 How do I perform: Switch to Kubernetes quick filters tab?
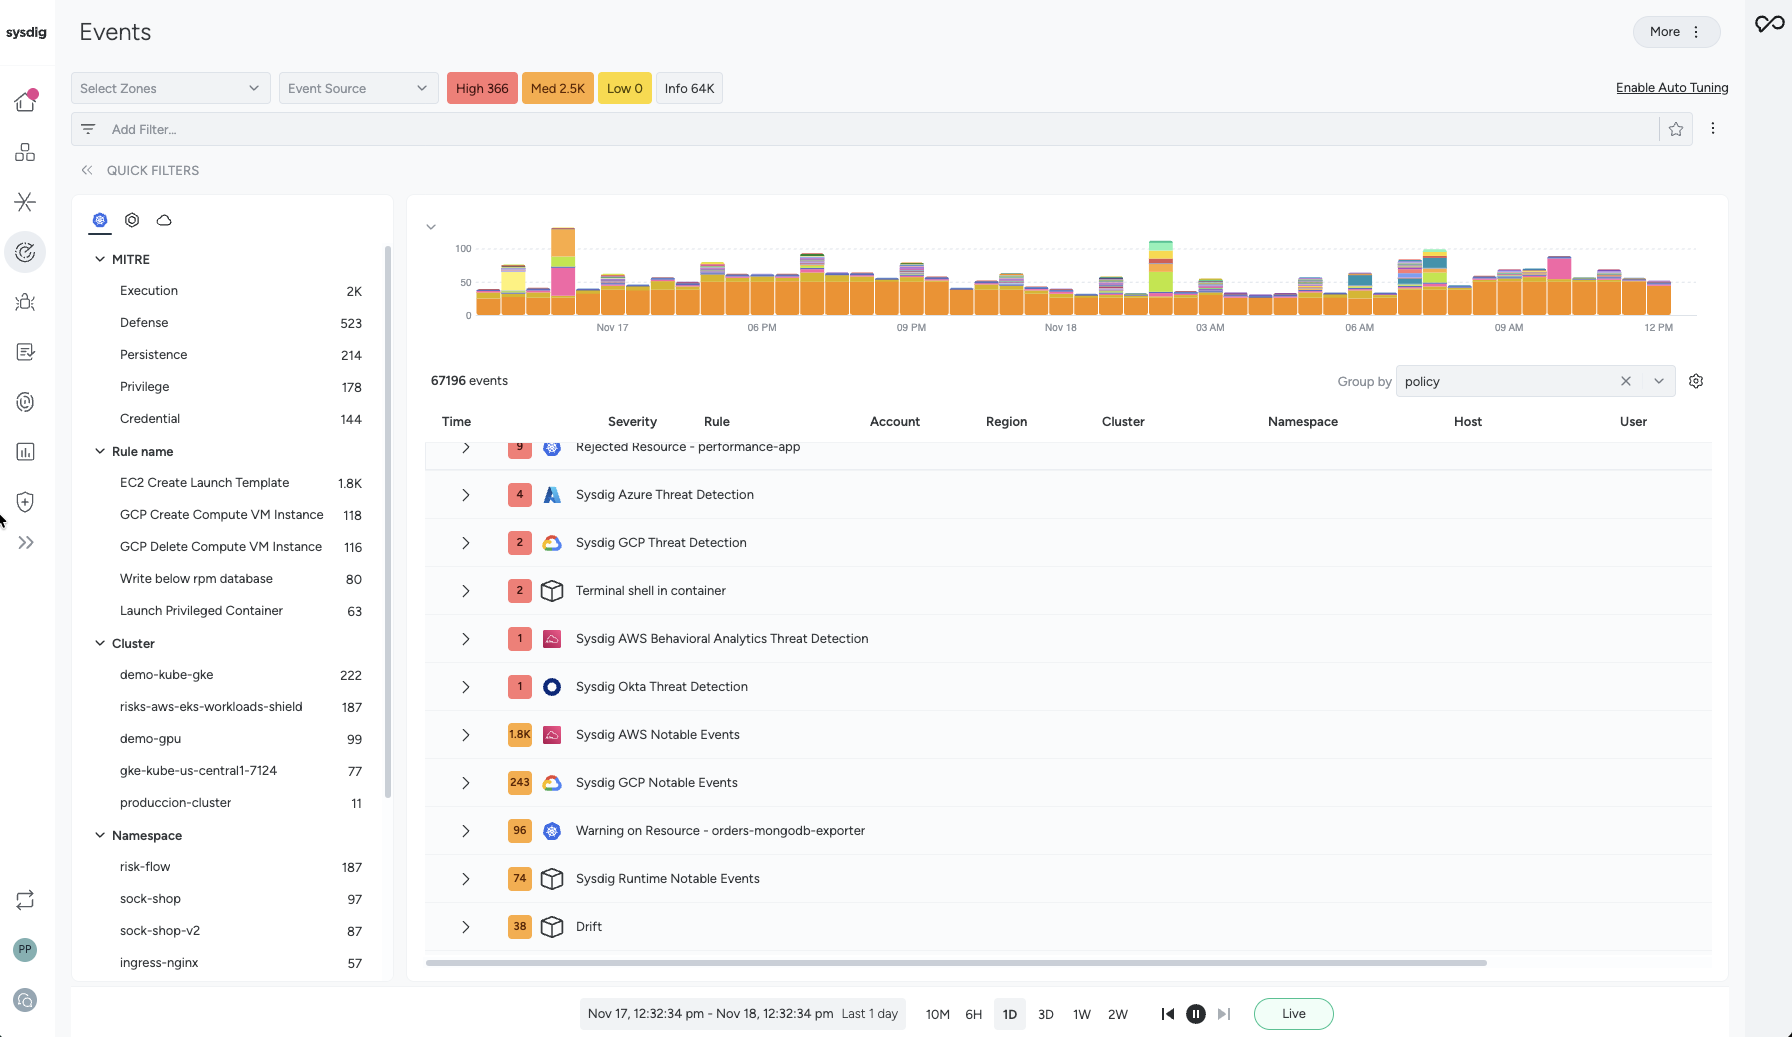pyautogui.click(x=100, y=220)
